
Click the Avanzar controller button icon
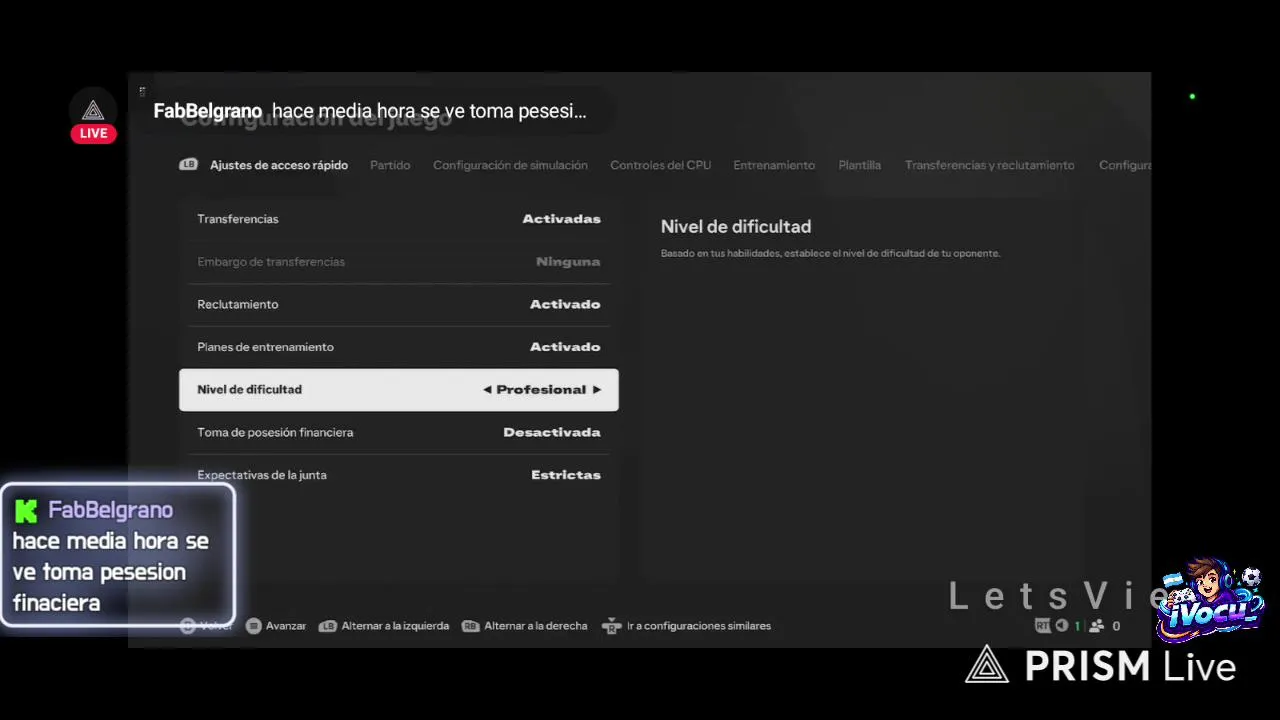(x=254, y=626)
